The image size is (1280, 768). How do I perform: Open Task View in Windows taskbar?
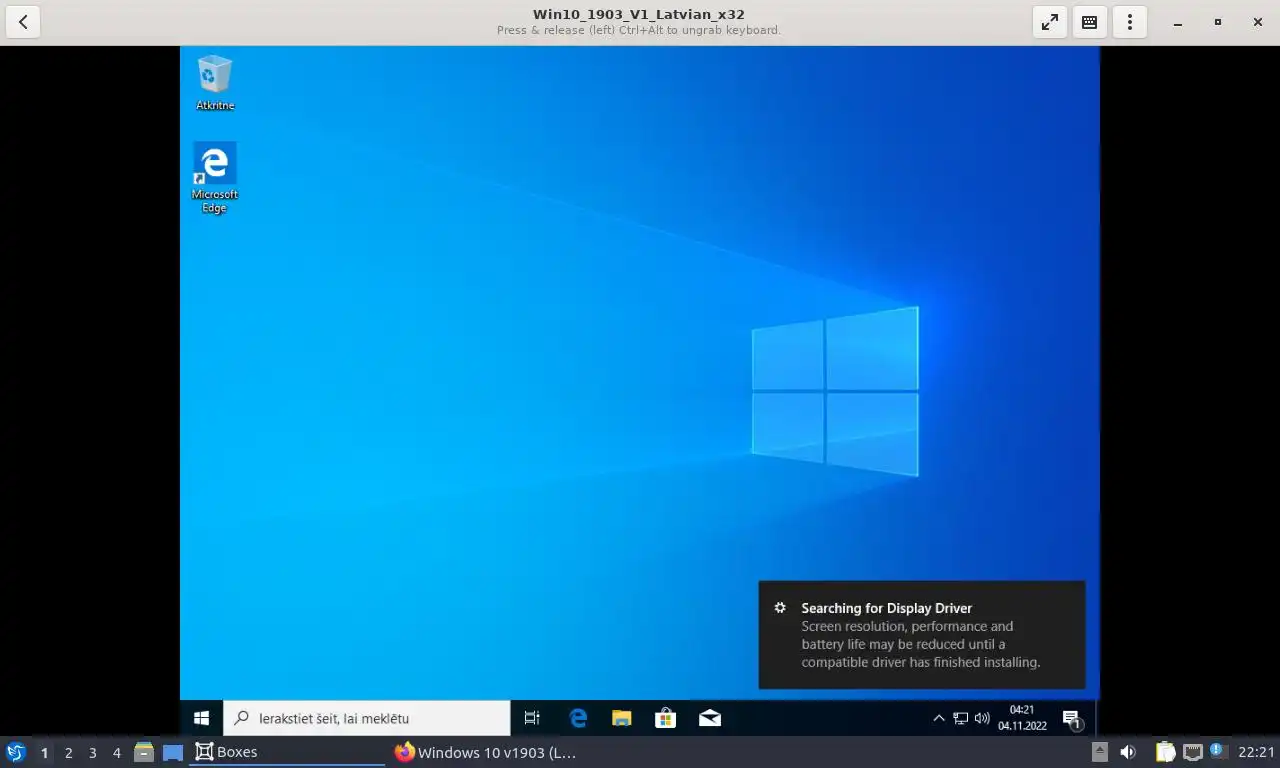(x=532, y=718)
